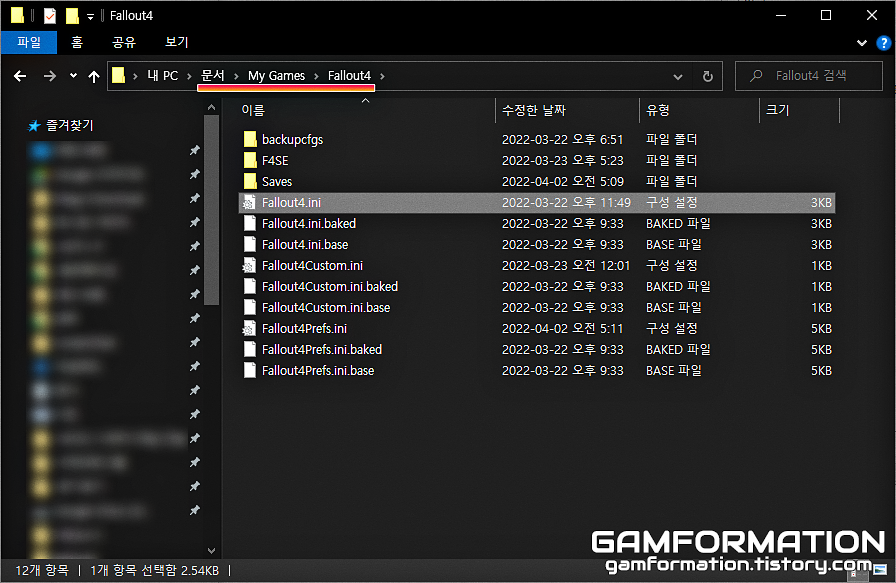Click the Saves folder name
Image resolution: width=896 pixels, height=583 pixels.
(277, 182)
